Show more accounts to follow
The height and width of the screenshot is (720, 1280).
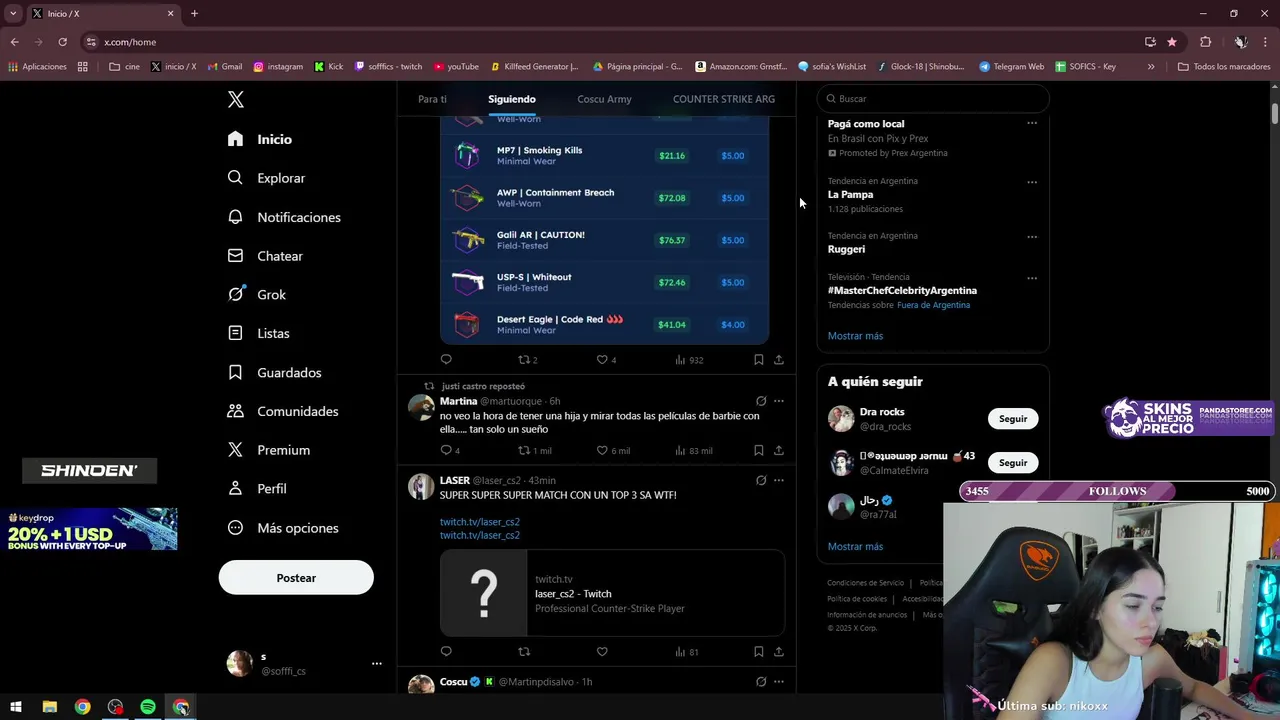(855, 547)
